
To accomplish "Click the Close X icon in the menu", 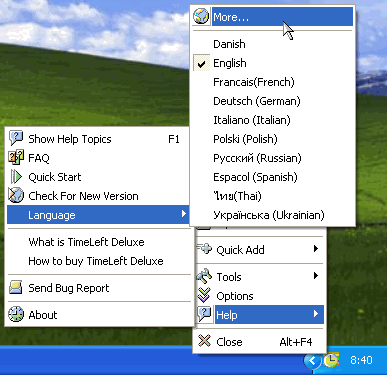I will click(204, 341).
